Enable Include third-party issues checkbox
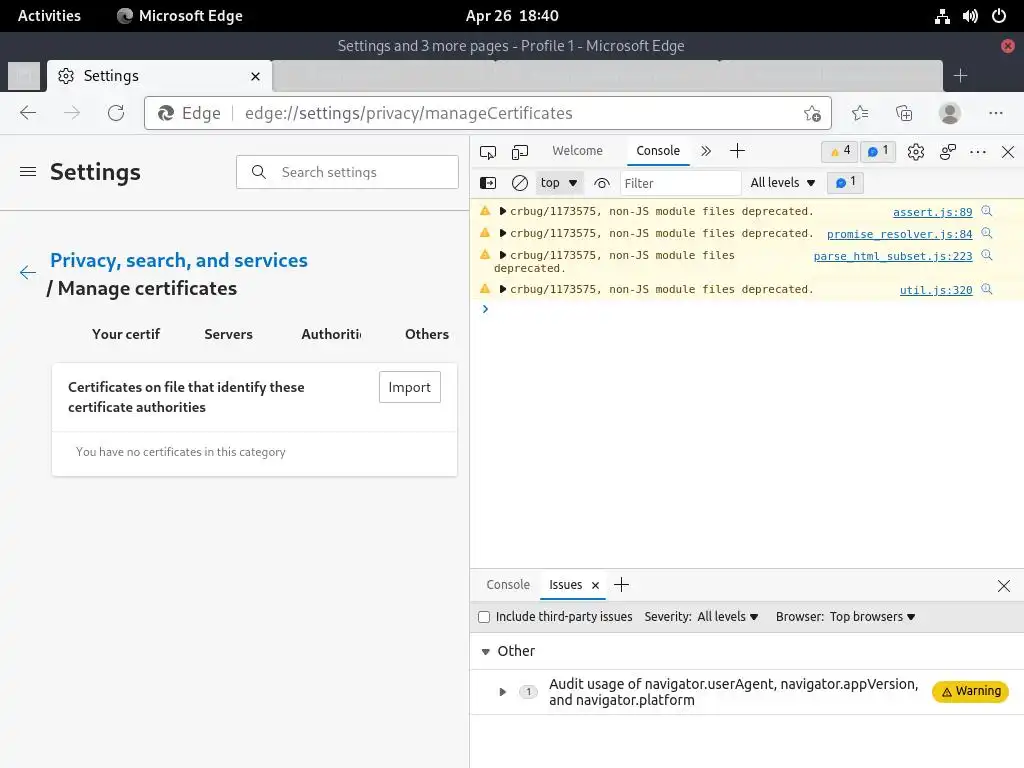The image size is (1024, 768). point(484,617)
